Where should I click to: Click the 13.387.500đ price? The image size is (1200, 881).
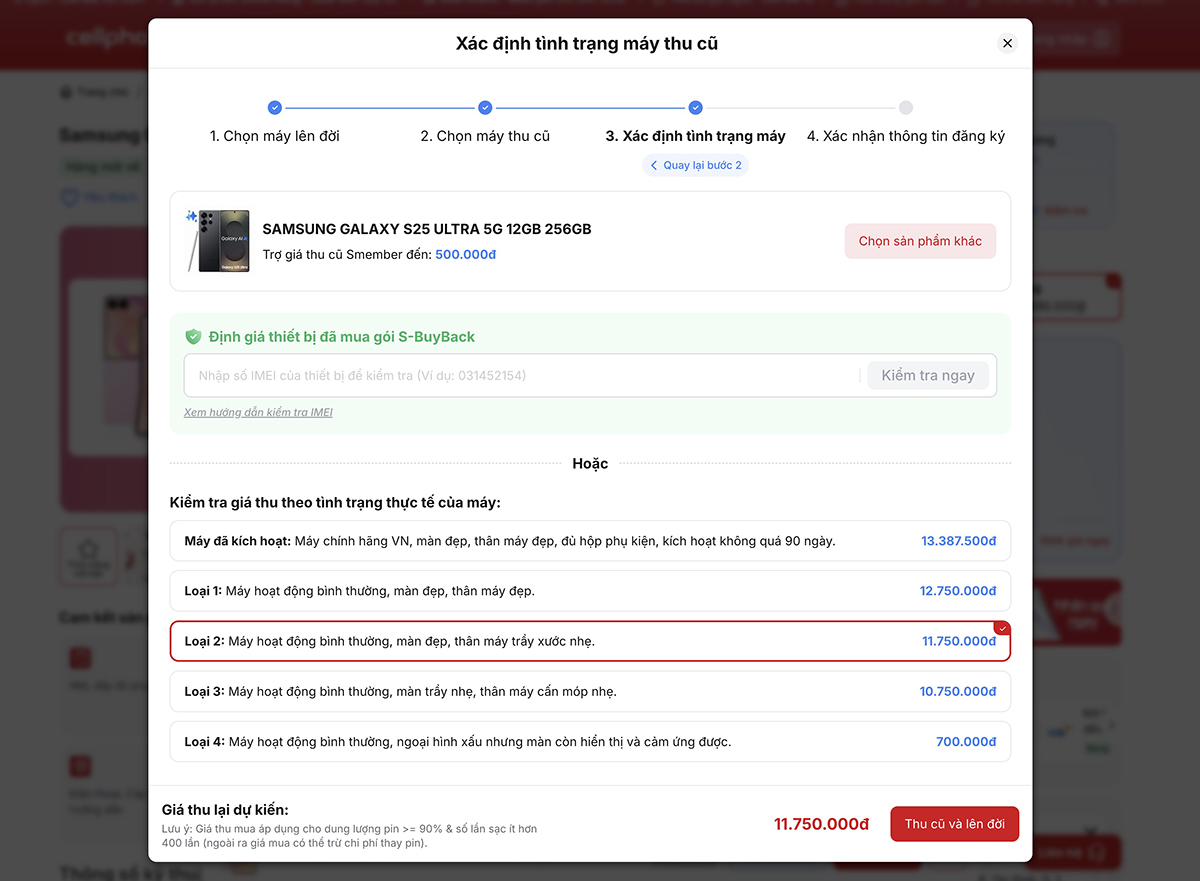pyautogui.click(x=959, y=541)
